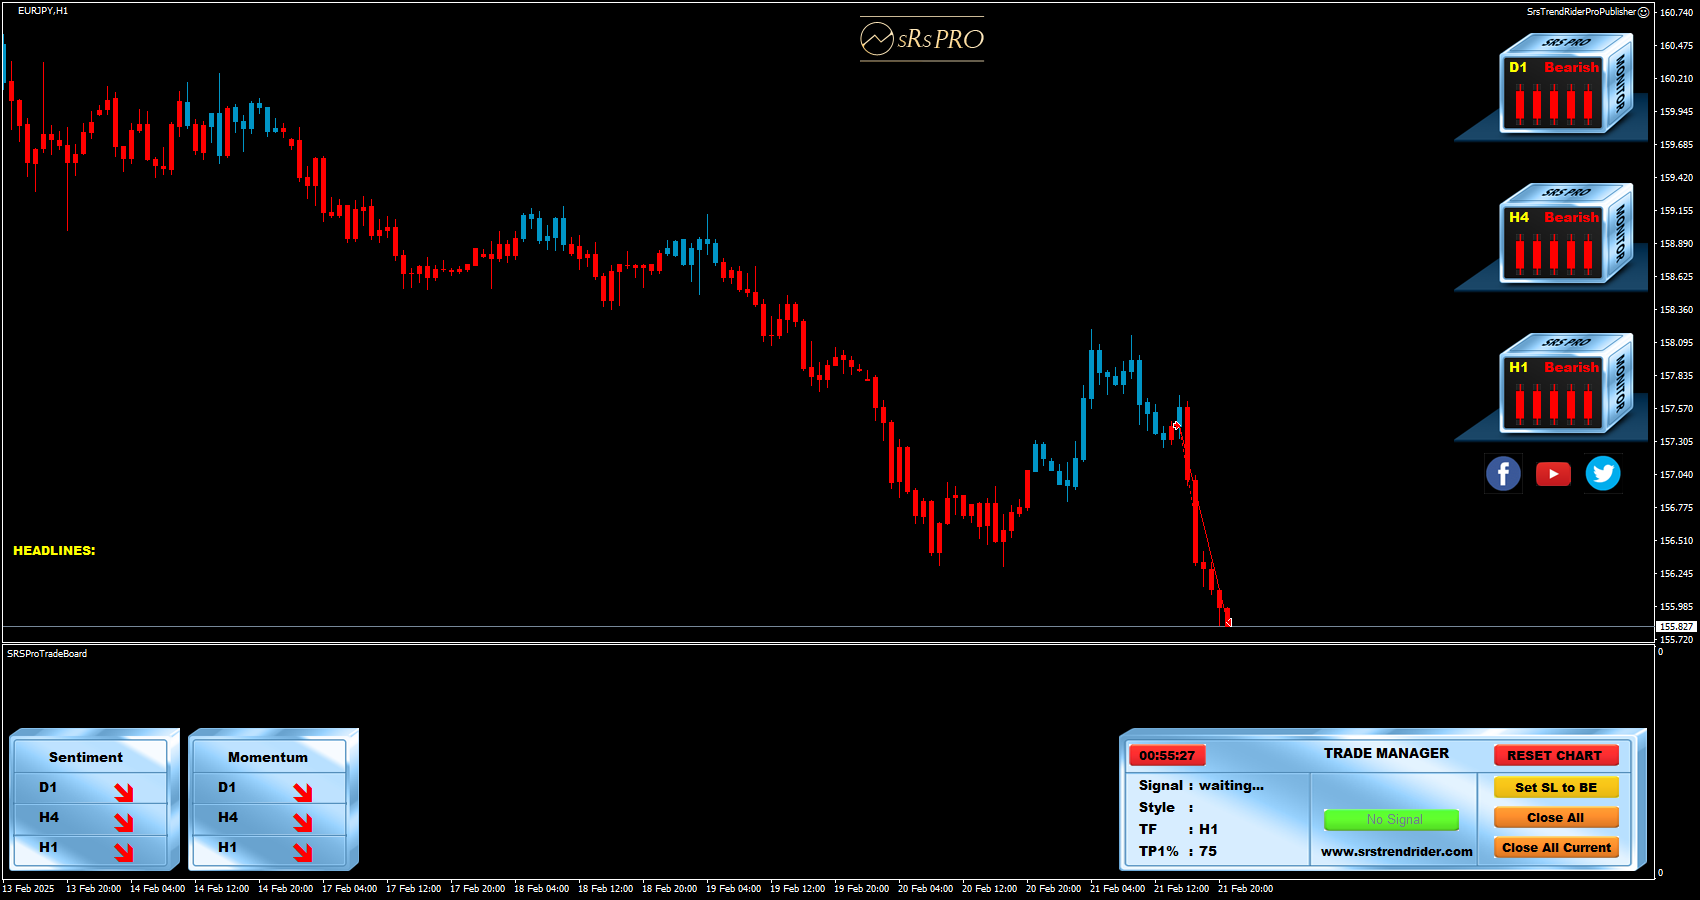1700x900 pixels.
Task: Open the YouTube icon link
Action: click(x=1553, y=474)
